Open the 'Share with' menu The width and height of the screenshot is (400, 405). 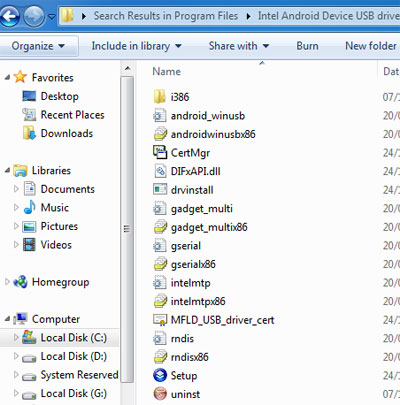tap(239, 46)
